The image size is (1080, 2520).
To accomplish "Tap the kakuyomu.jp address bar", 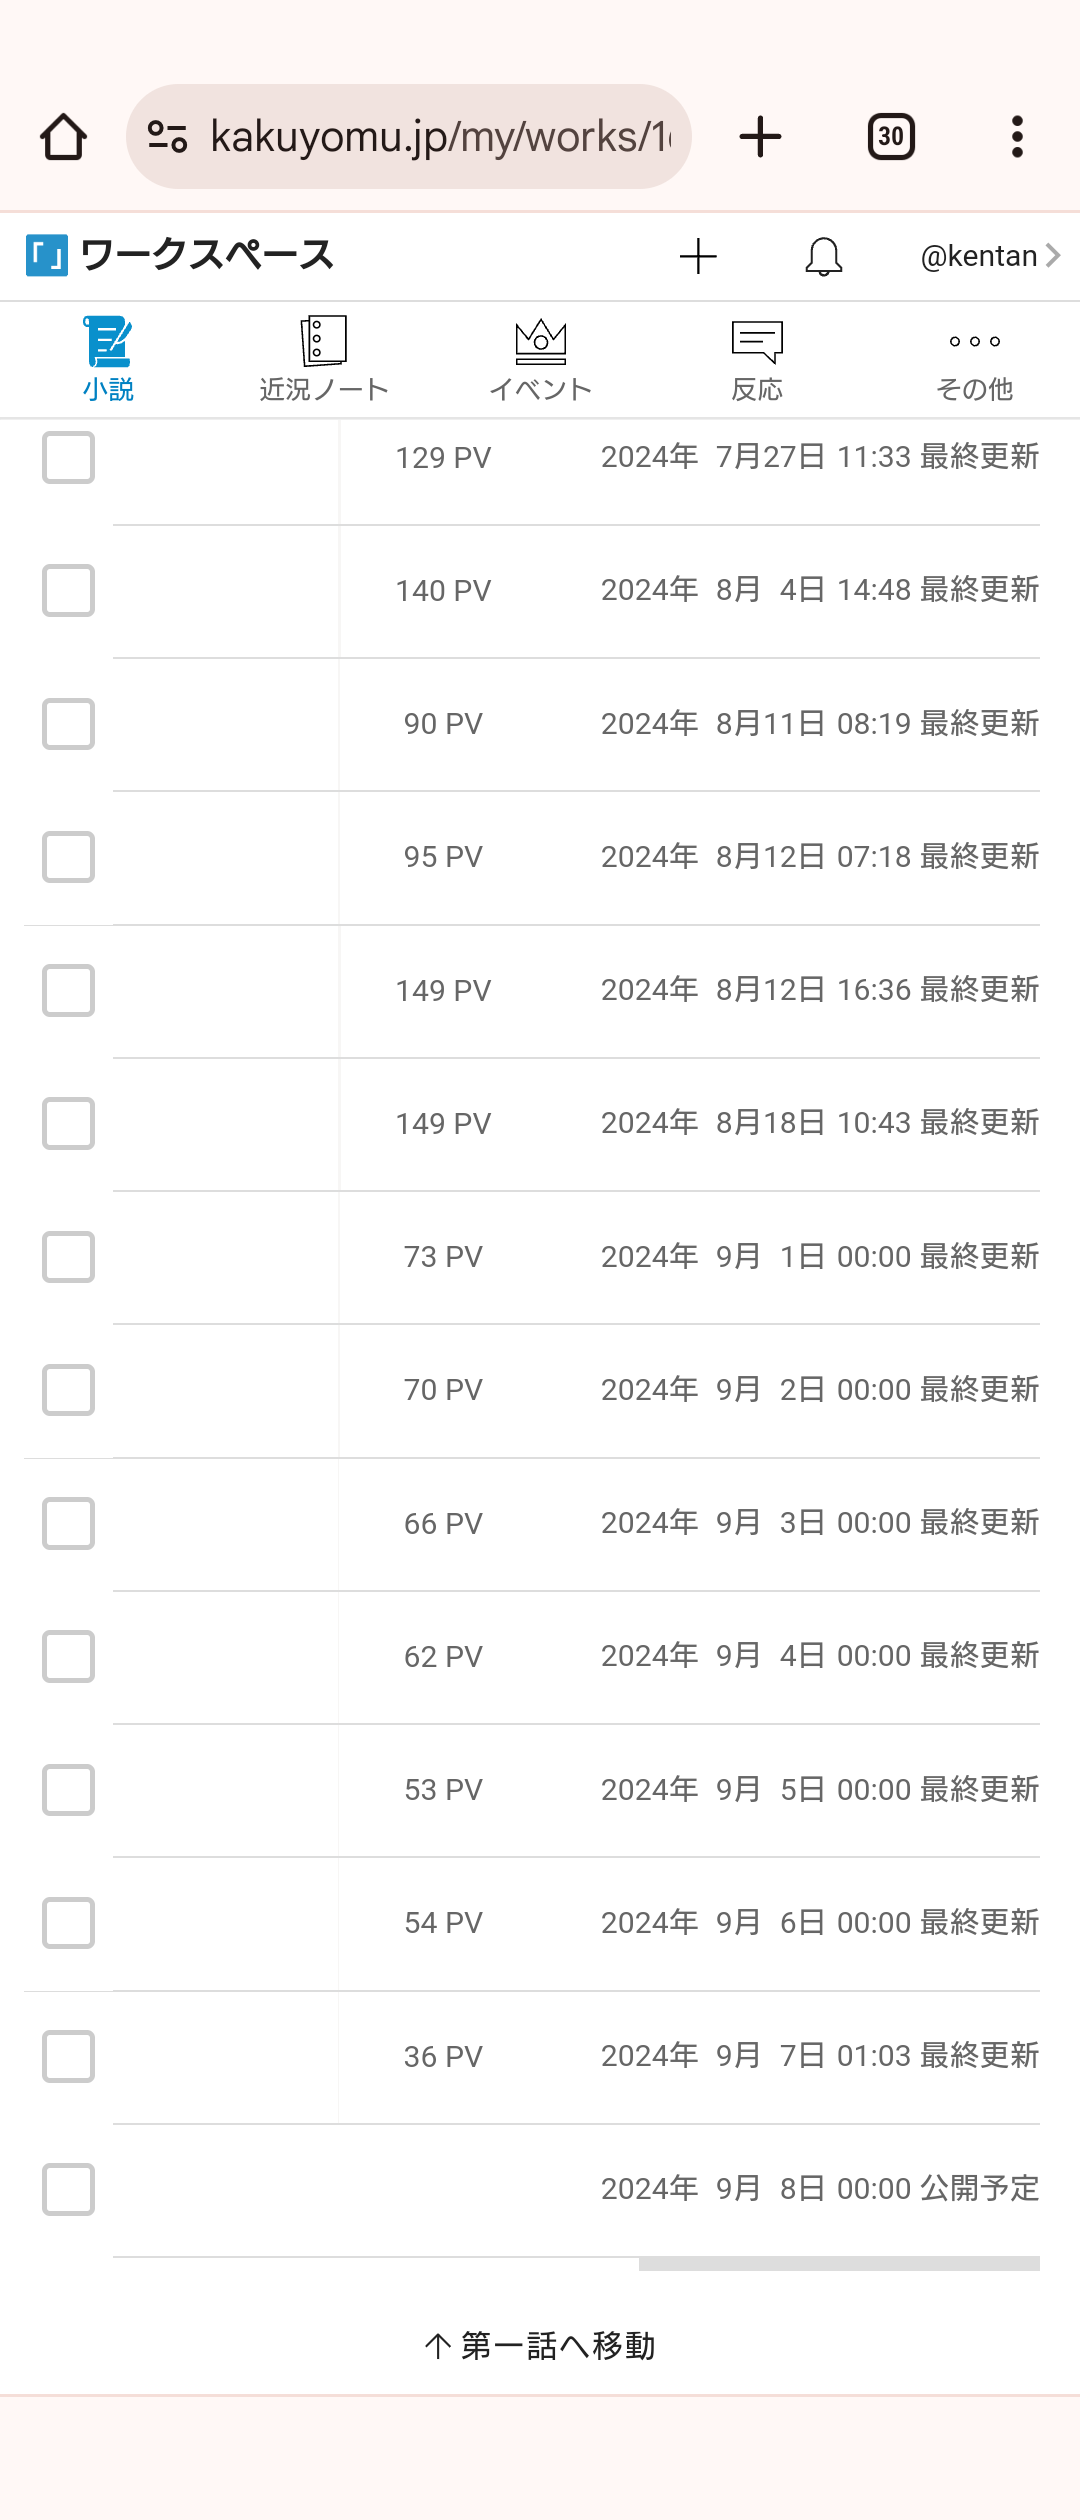I will point(440,137).
